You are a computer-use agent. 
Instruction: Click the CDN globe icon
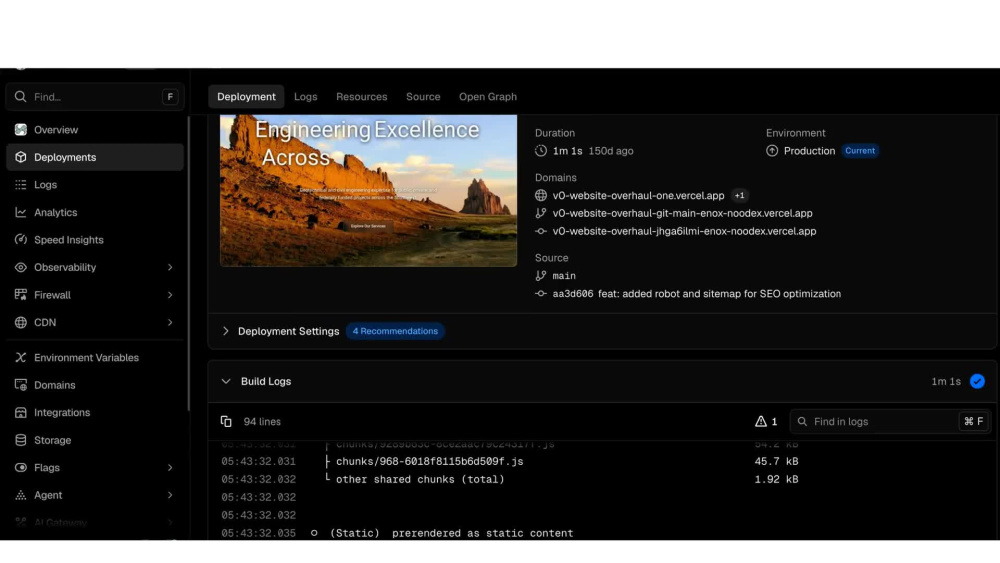click(x=20, y=322)
